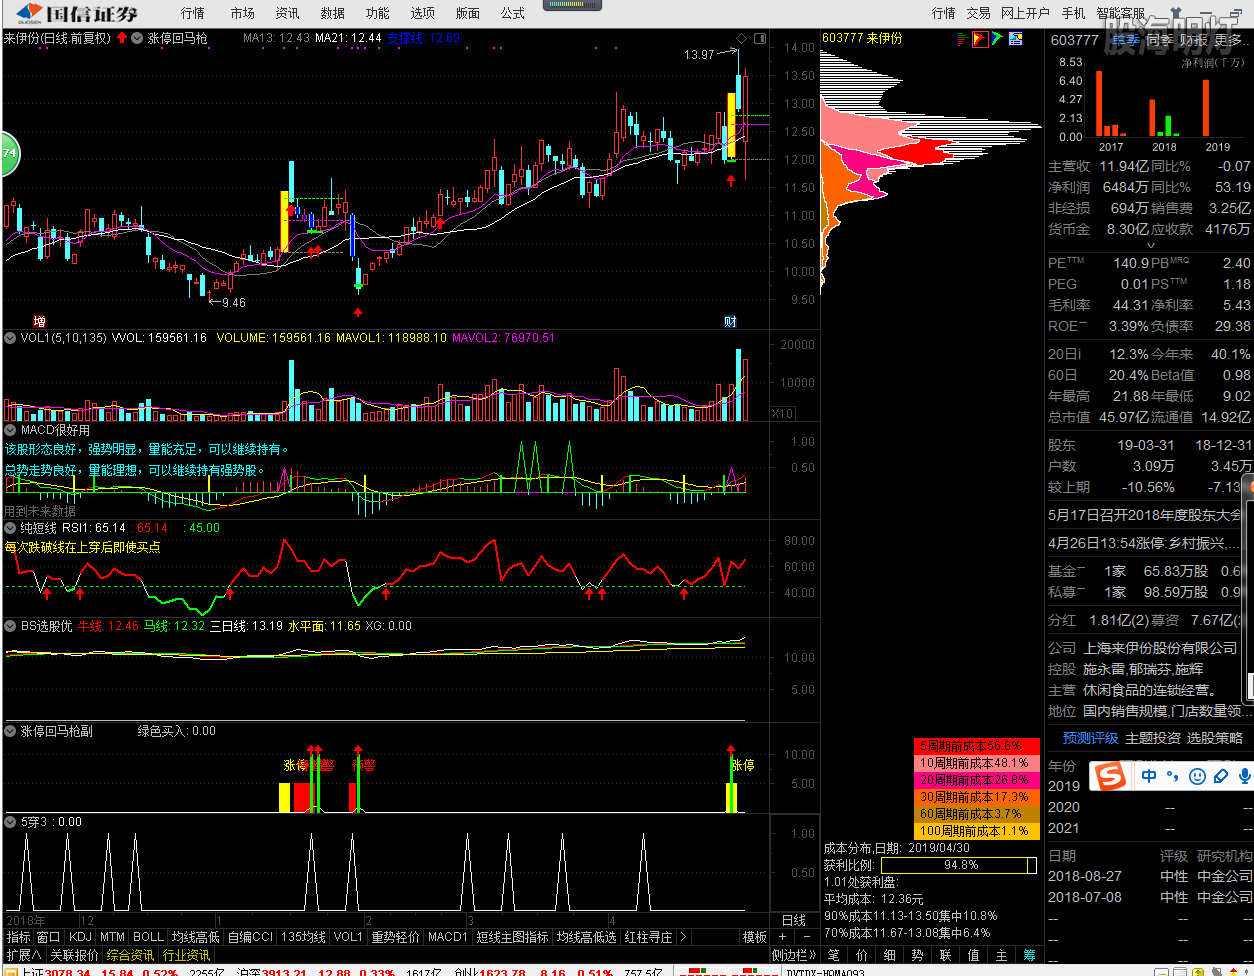This screenshot has height=976, width=1254.
Task: Open the 行情 menu on left
Action: coord(193,13)
